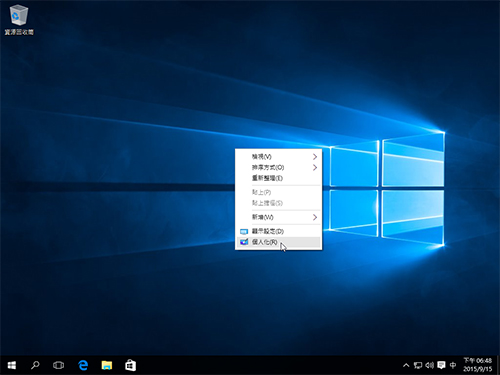
Task: Expand the 排序方式(O) submenu arrow
Action: tap(315, 167)
